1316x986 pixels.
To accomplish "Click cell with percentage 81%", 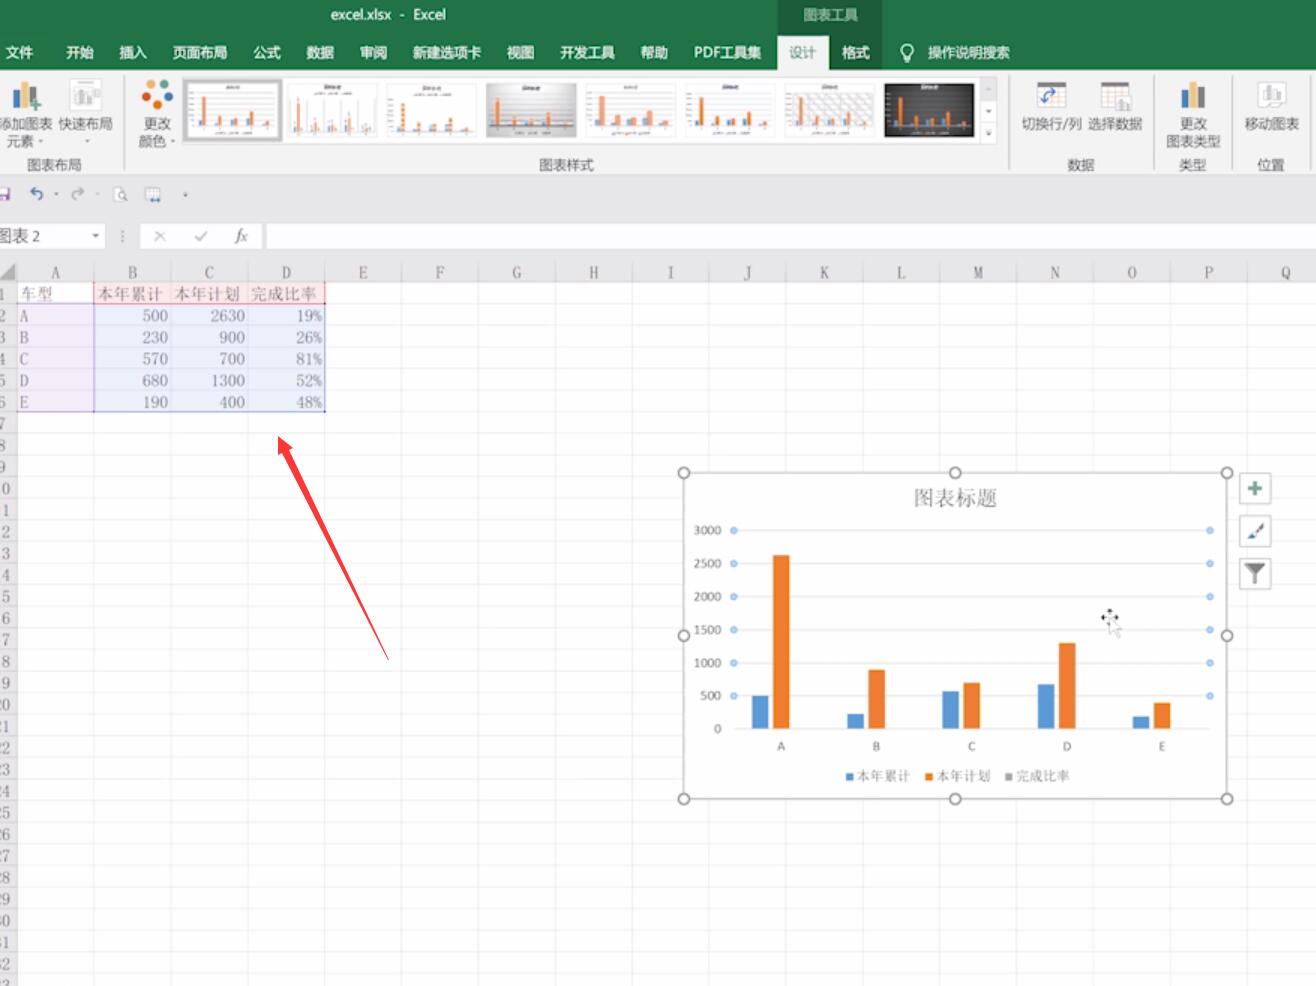I will (286, 359).
